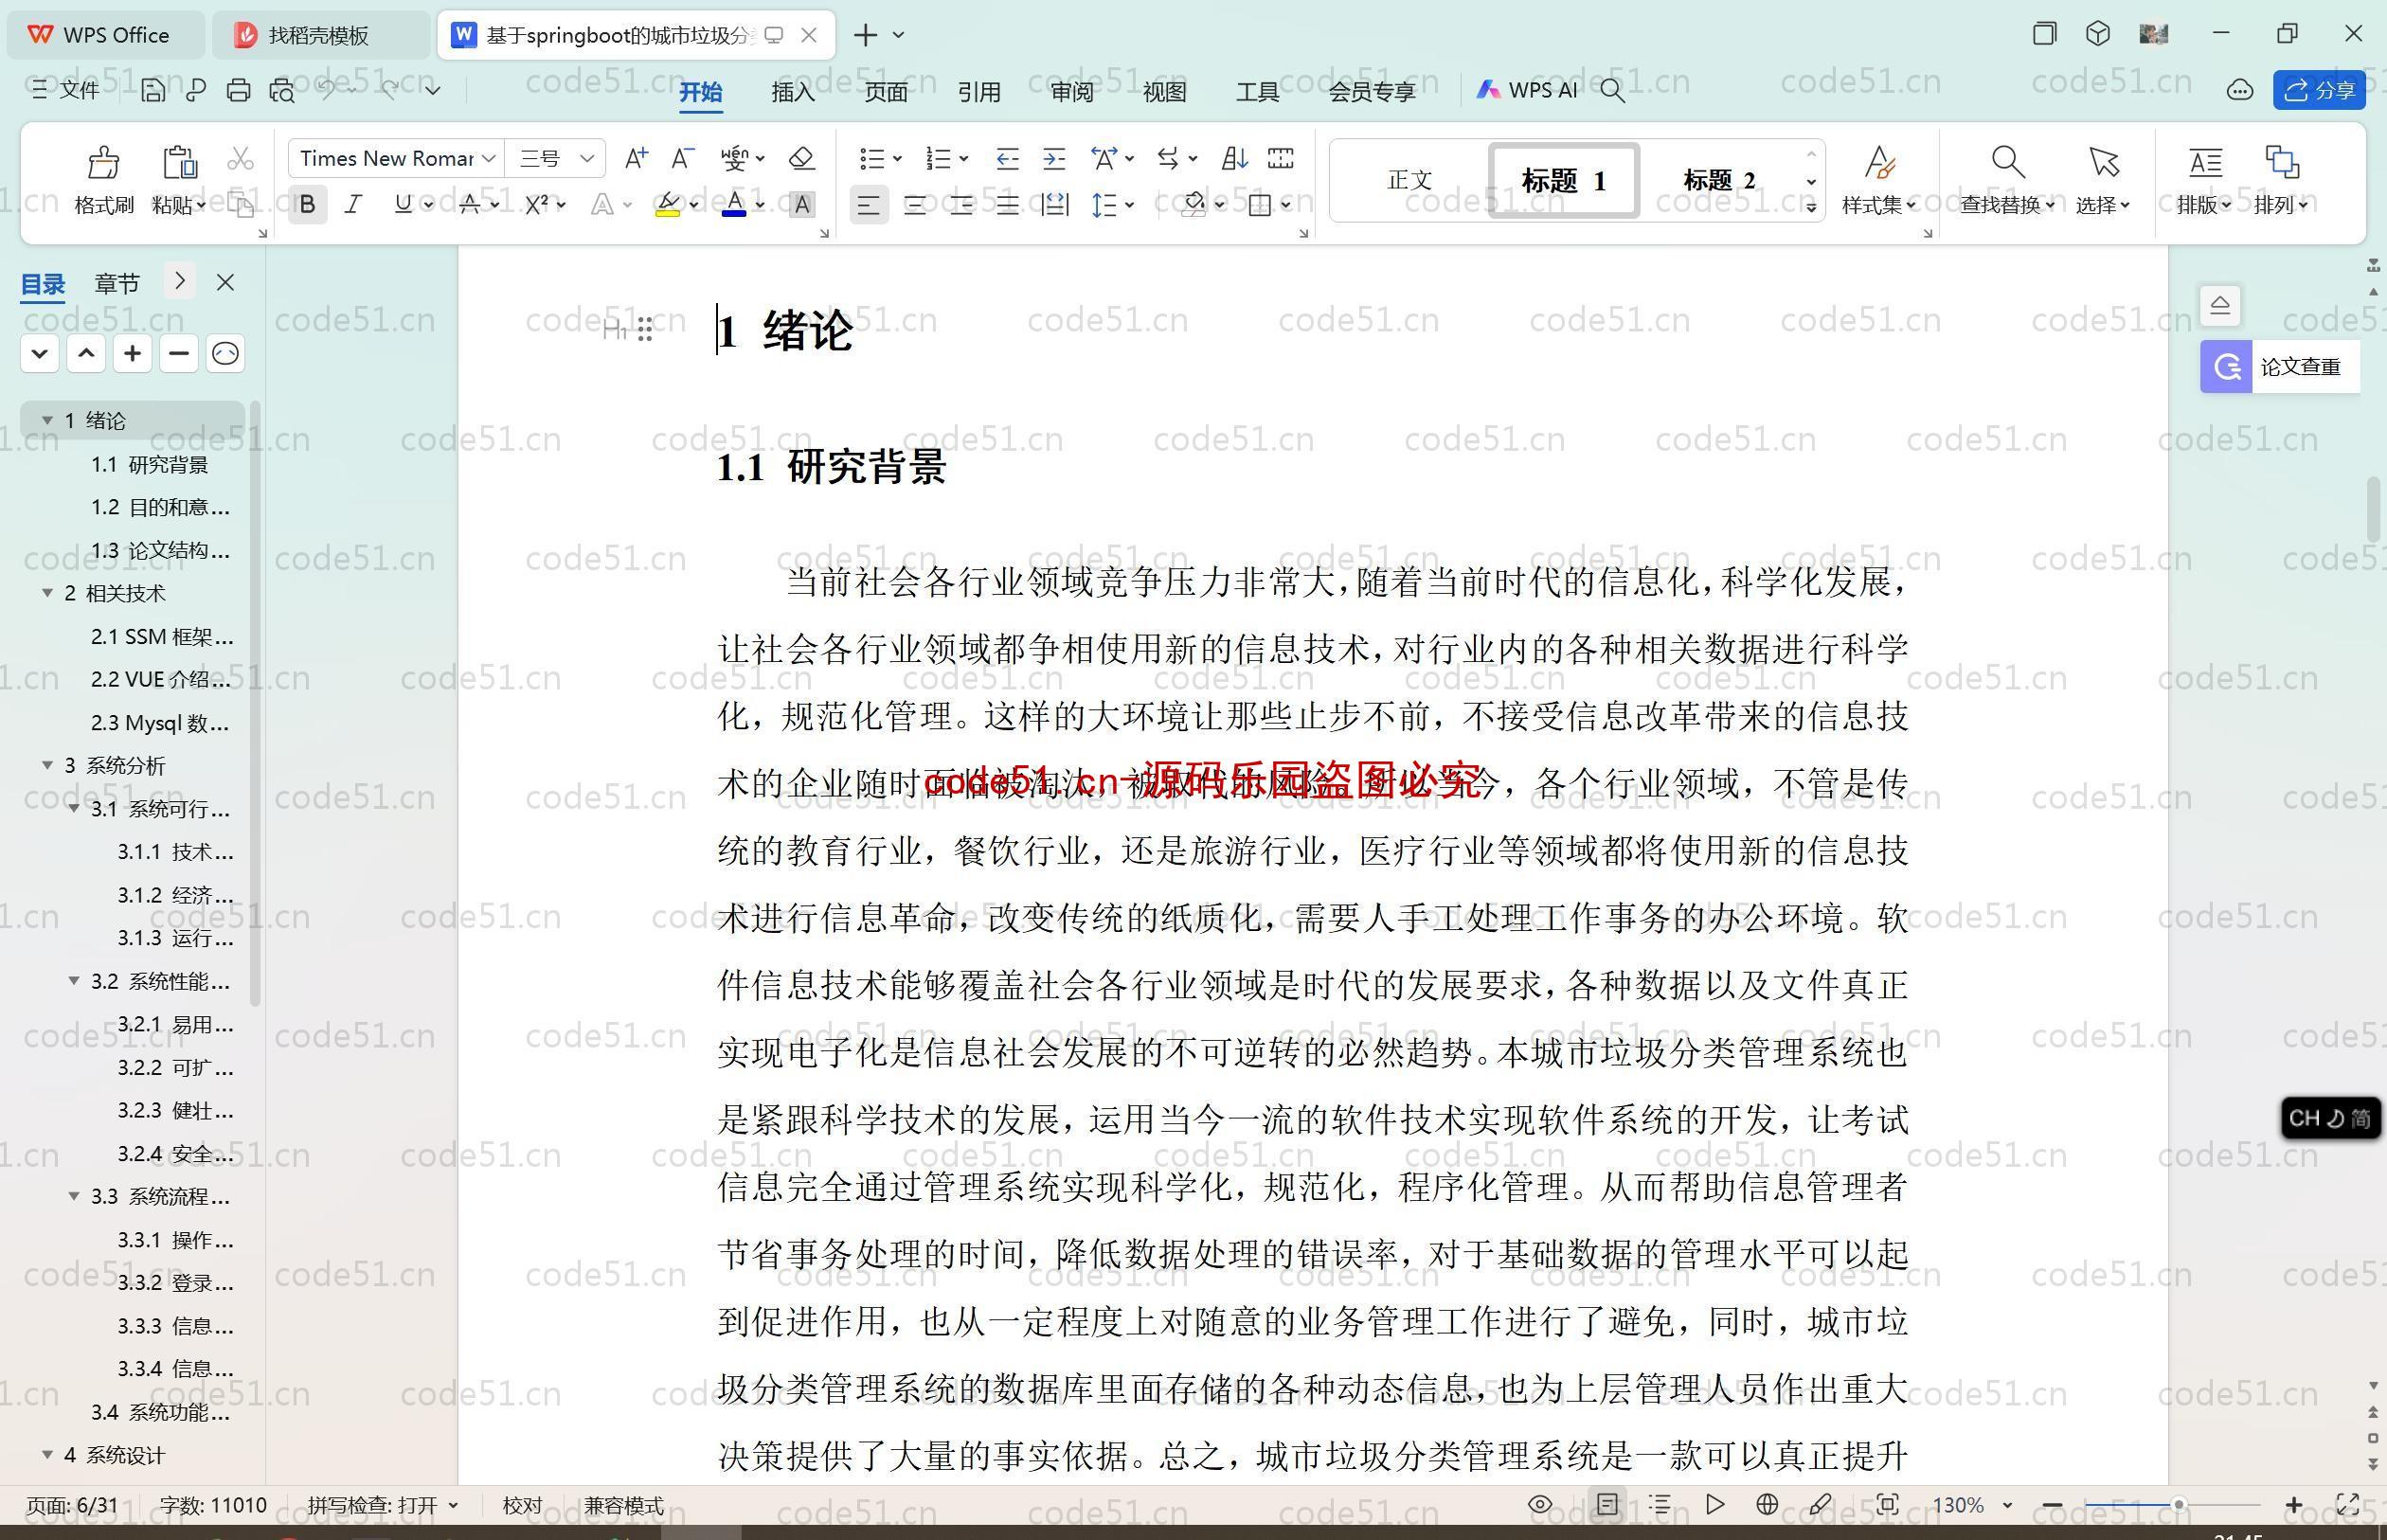Switch to the 插入 (Insert) ribbon tab

click(793, 91)
